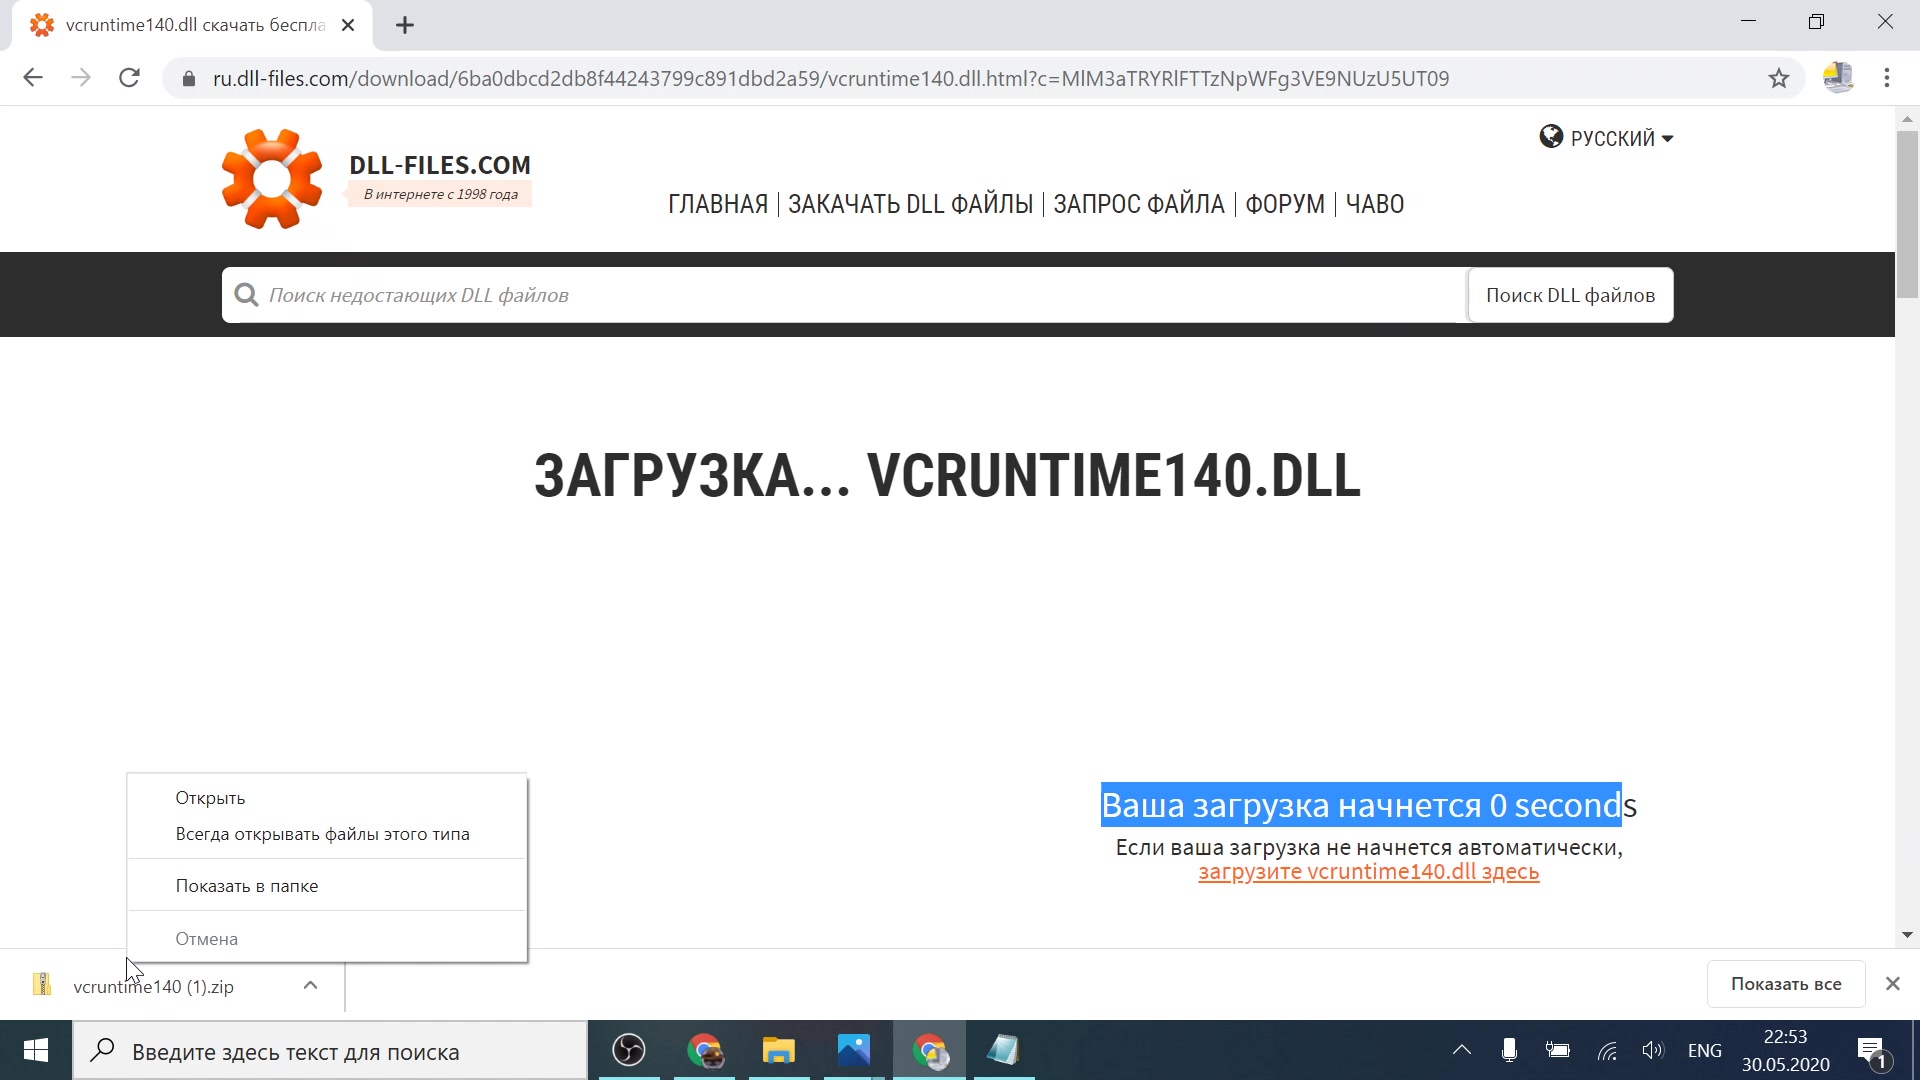
Task: Bookmark this page with star icon
Action: click(x=1778, y=78)
